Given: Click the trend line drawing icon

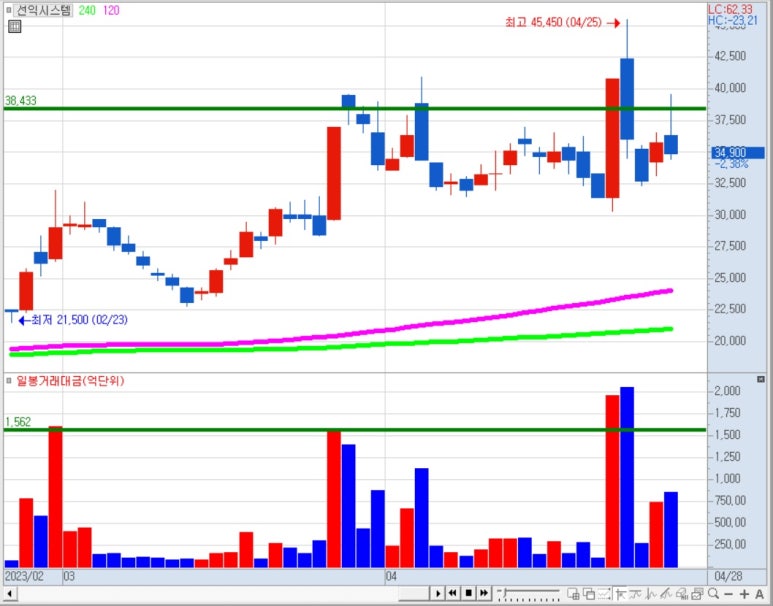Looking at the screenshot, I should (635, 594).
